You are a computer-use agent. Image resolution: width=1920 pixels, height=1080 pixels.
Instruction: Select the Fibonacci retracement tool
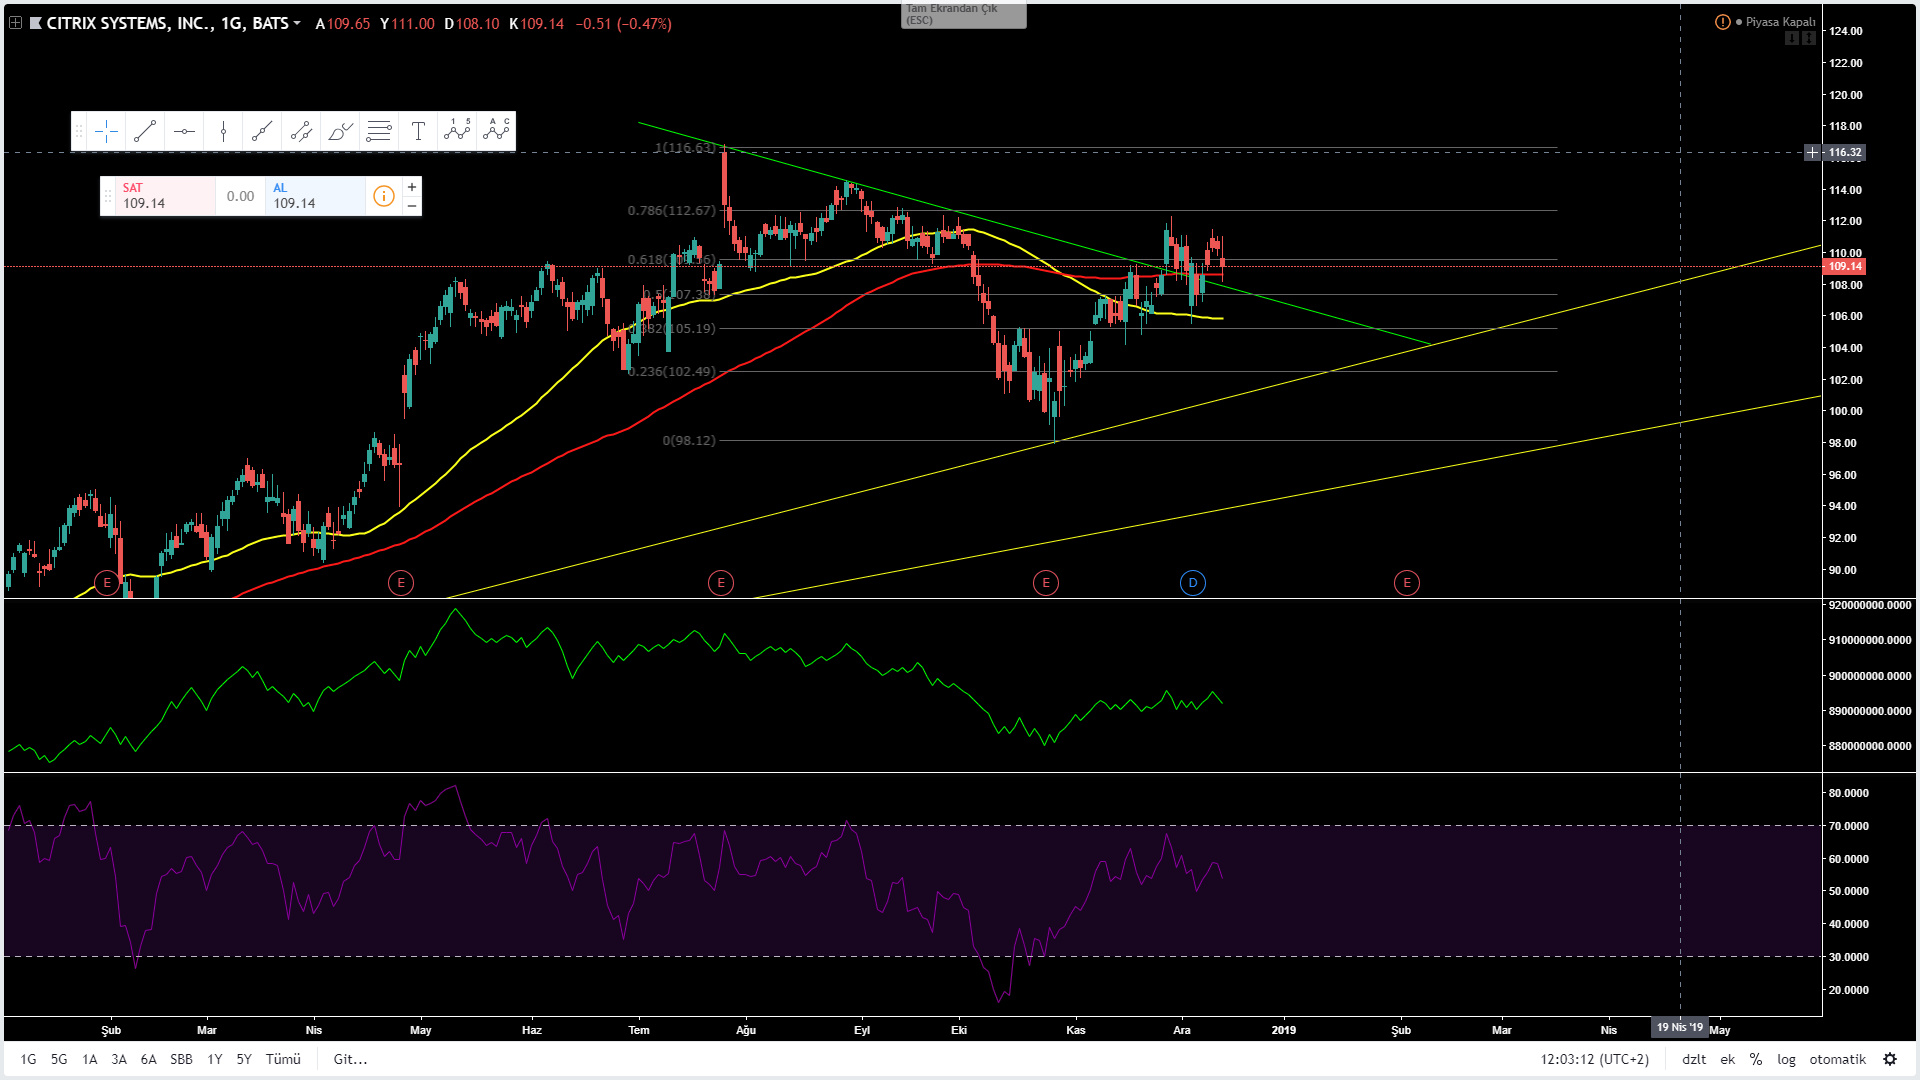[x=379, y=131]
